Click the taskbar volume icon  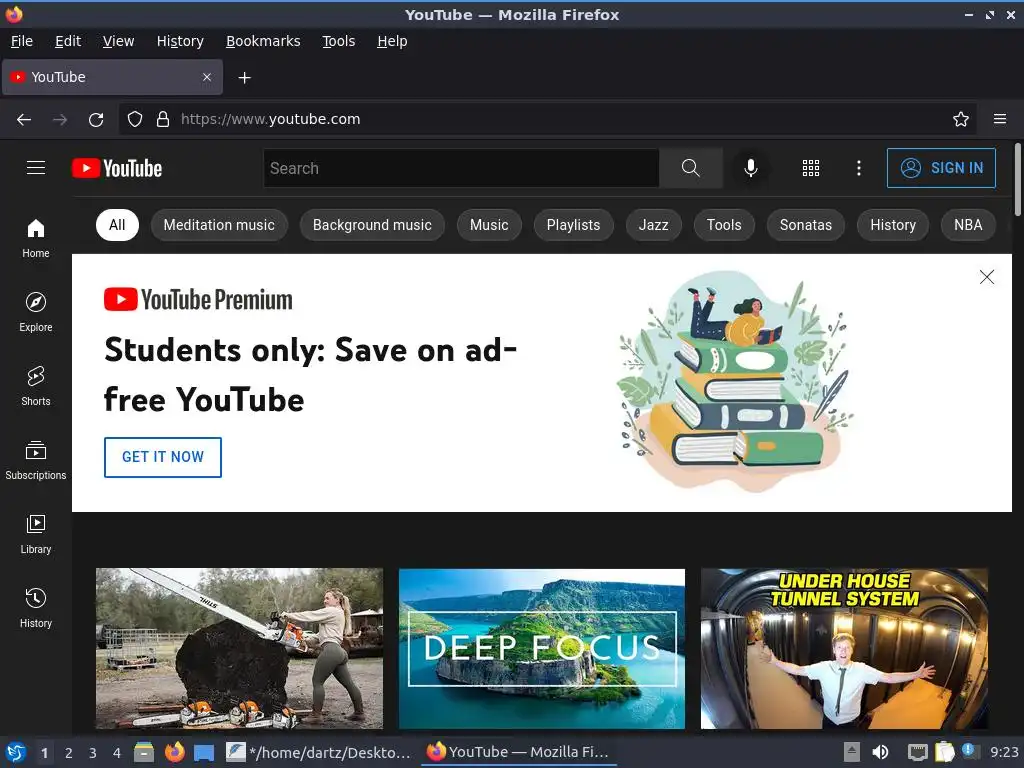[880, 752]
